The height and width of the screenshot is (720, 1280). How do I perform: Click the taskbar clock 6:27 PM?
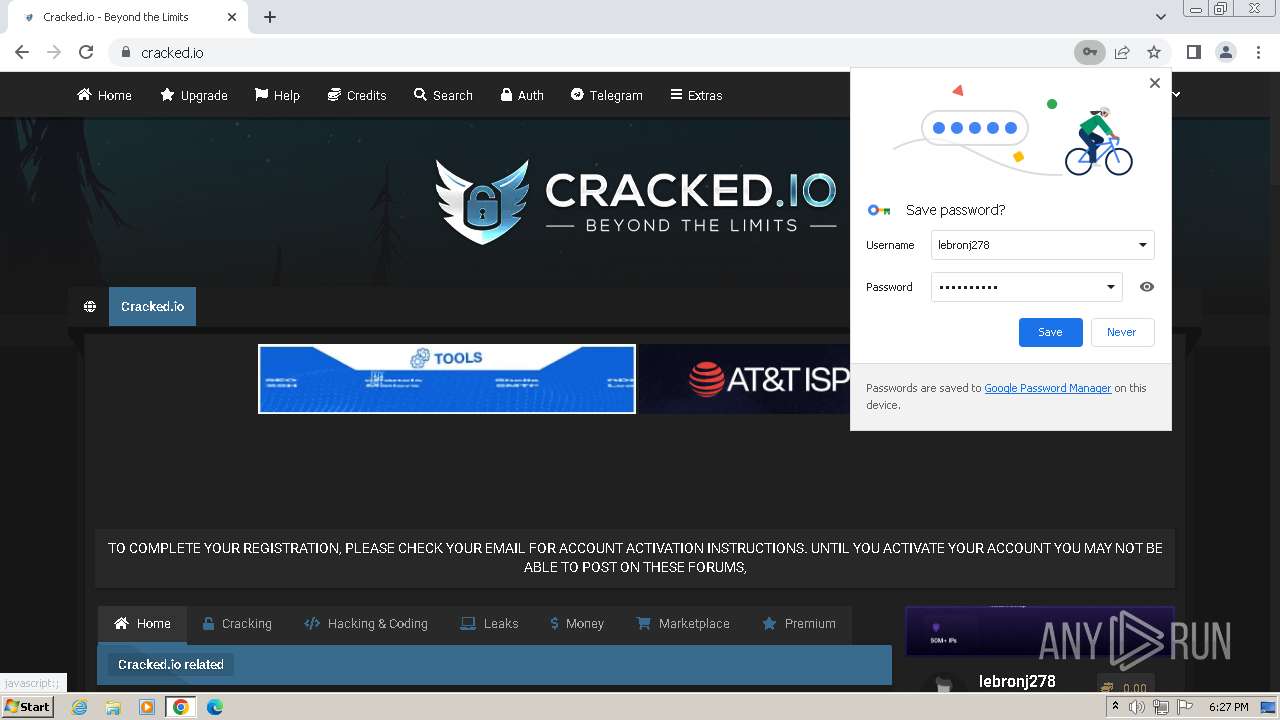(x=1229, y=707)
